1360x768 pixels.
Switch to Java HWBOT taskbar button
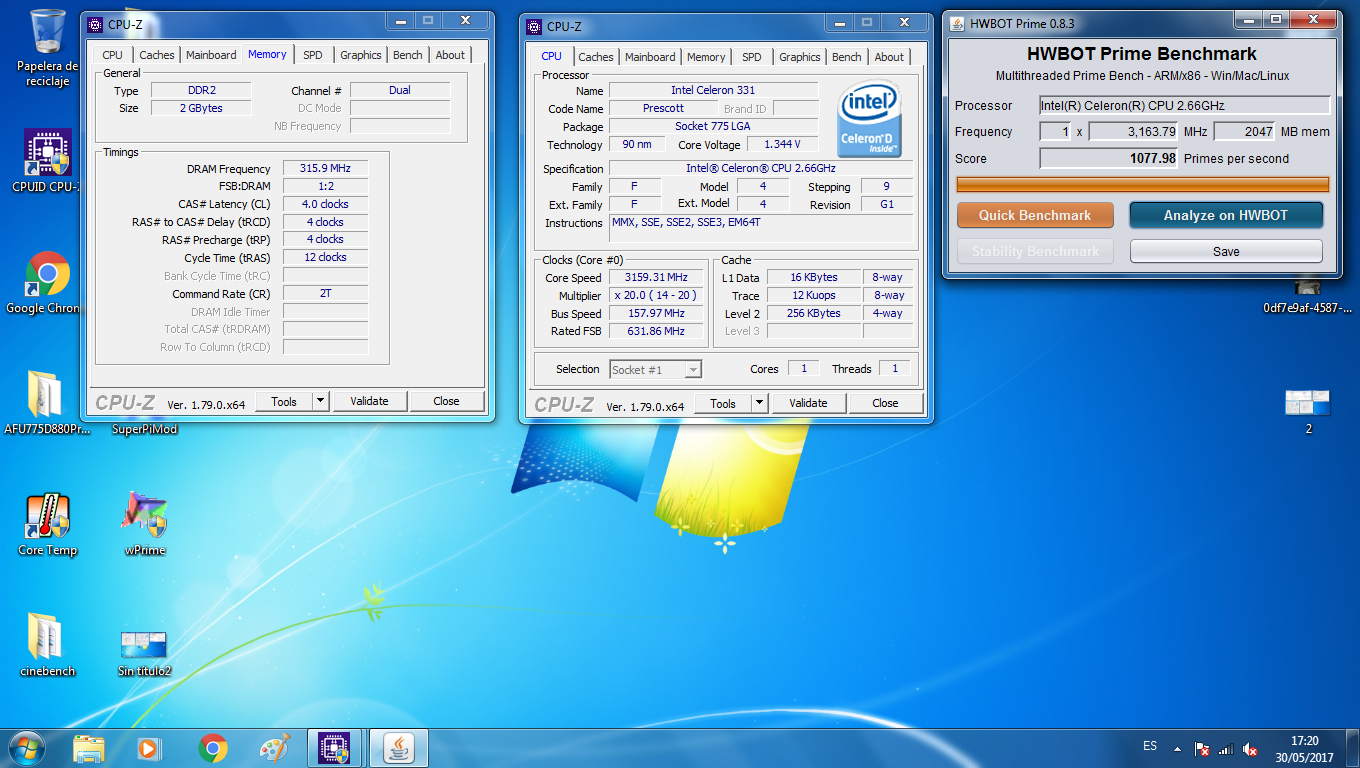tap(399, 747)
